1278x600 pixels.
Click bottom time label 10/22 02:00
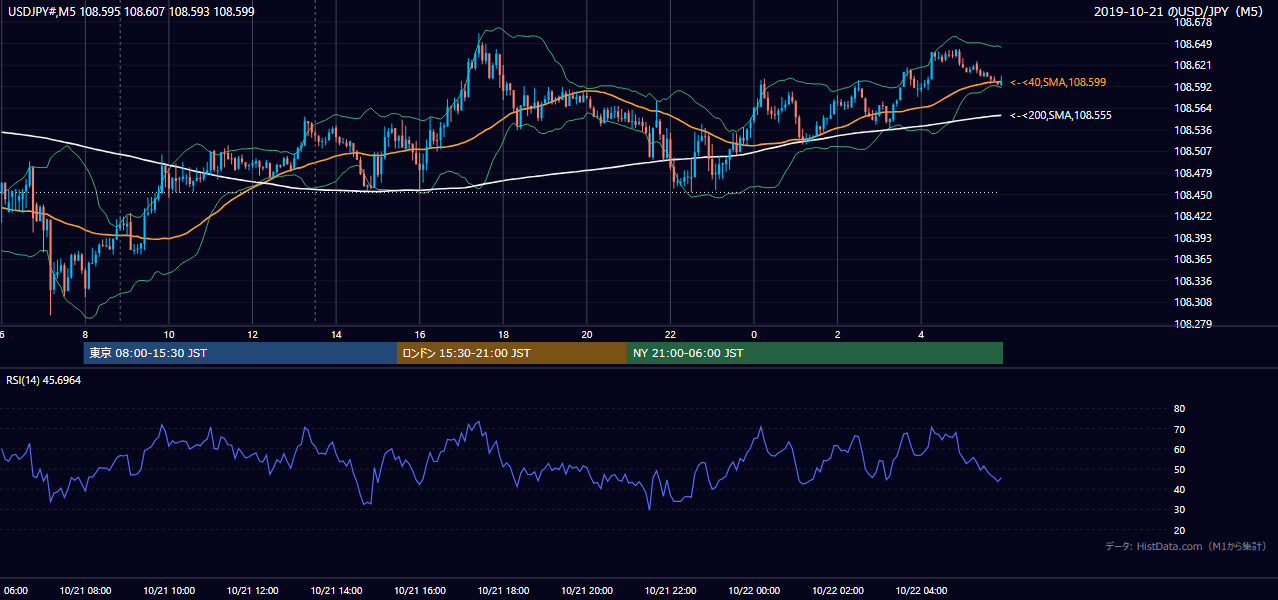pyautogui.click(x=837, y=590)
